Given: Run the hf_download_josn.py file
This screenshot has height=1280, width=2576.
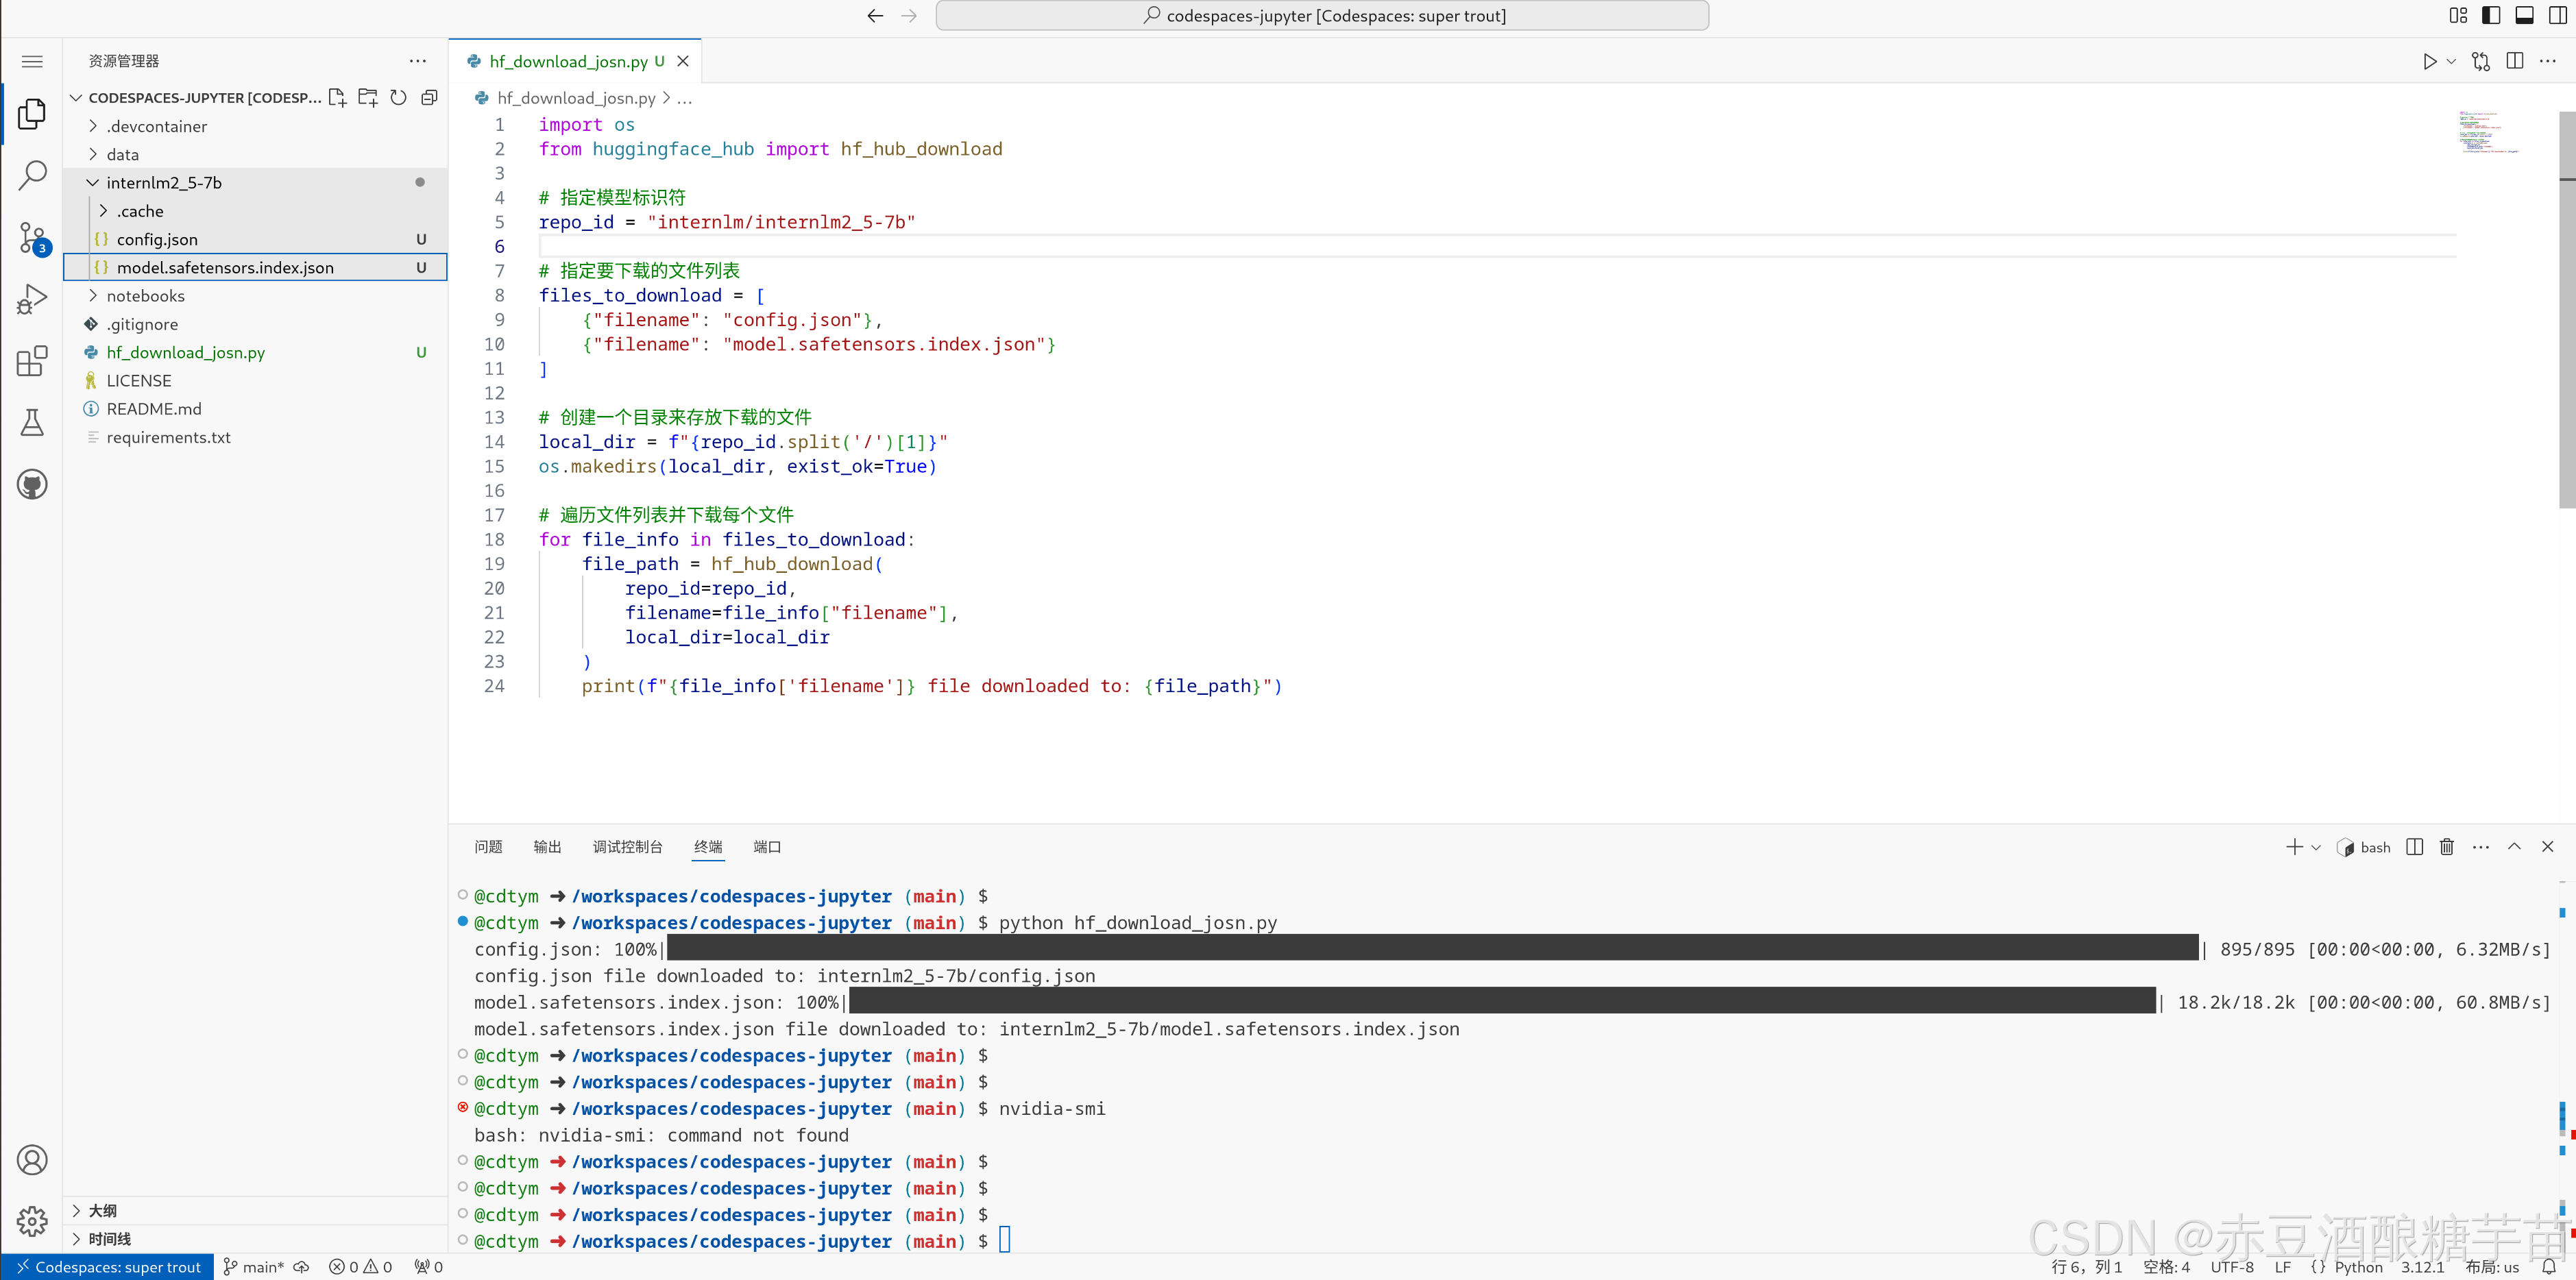Looking at the screenshot, I should [2430, 60].
